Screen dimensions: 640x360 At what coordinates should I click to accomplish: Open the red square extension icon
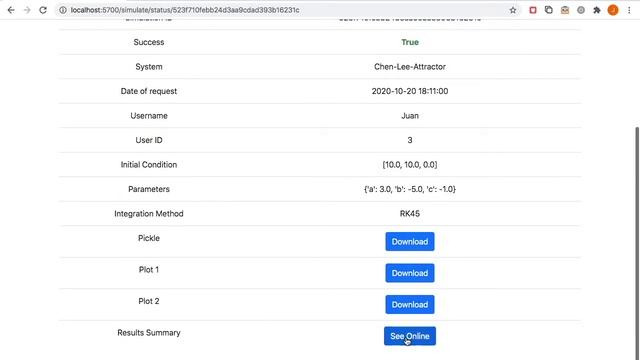[533, 10]
